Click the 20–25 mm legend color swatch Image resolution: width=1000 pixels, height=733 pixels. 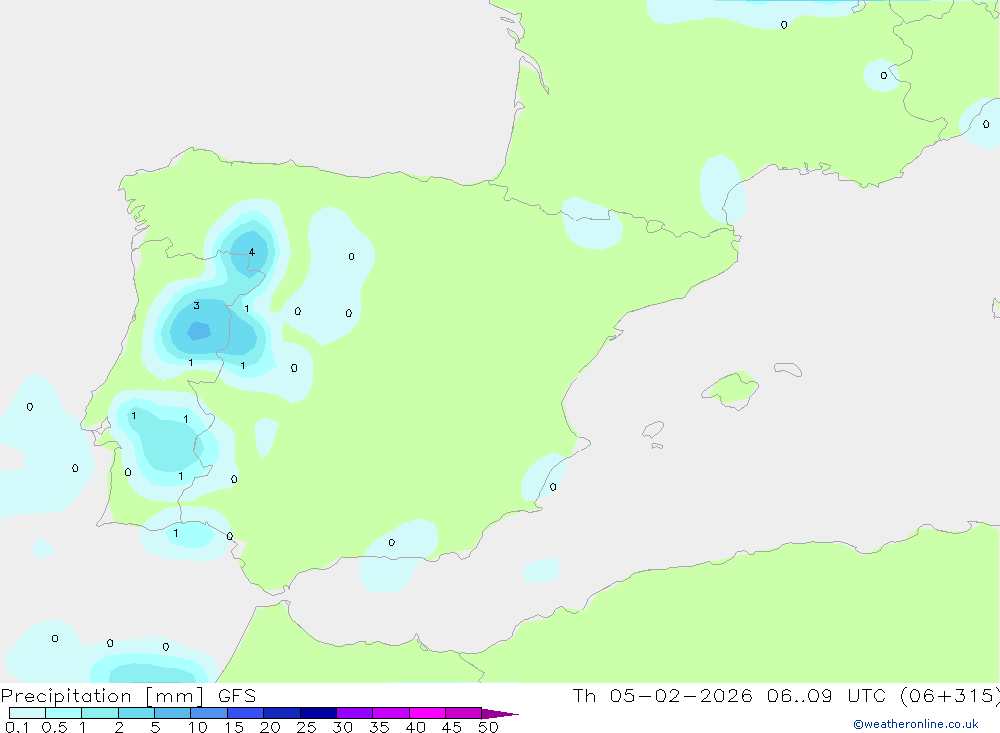coord(282,713)
